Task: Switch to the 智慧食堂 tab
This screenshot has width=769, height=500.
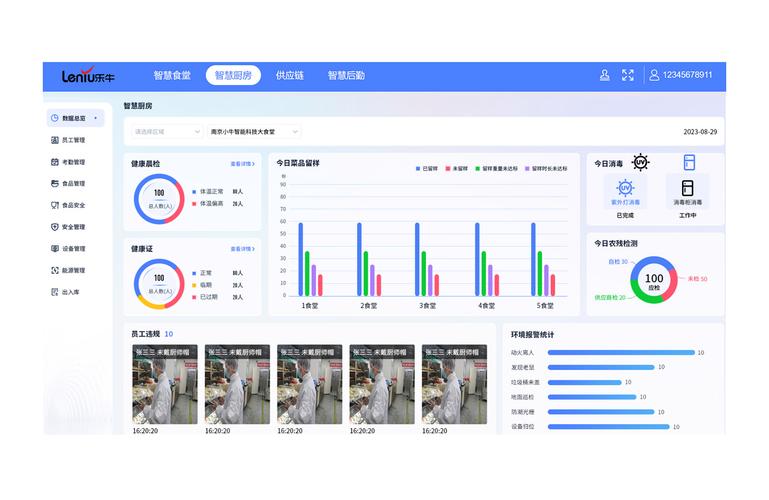Action: (x=172, y=75)
